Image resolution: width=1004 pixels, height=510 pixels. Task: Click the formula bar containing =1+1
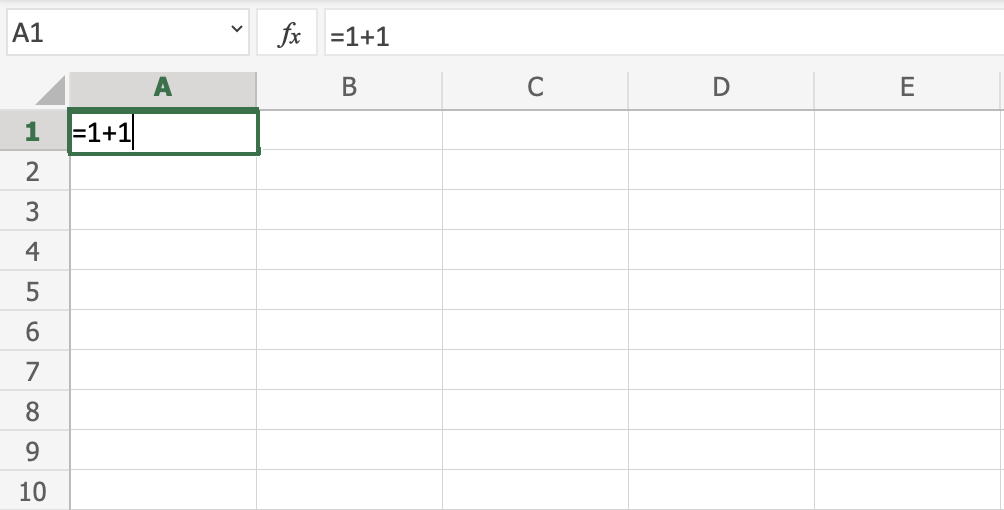(x=660, y=36)
